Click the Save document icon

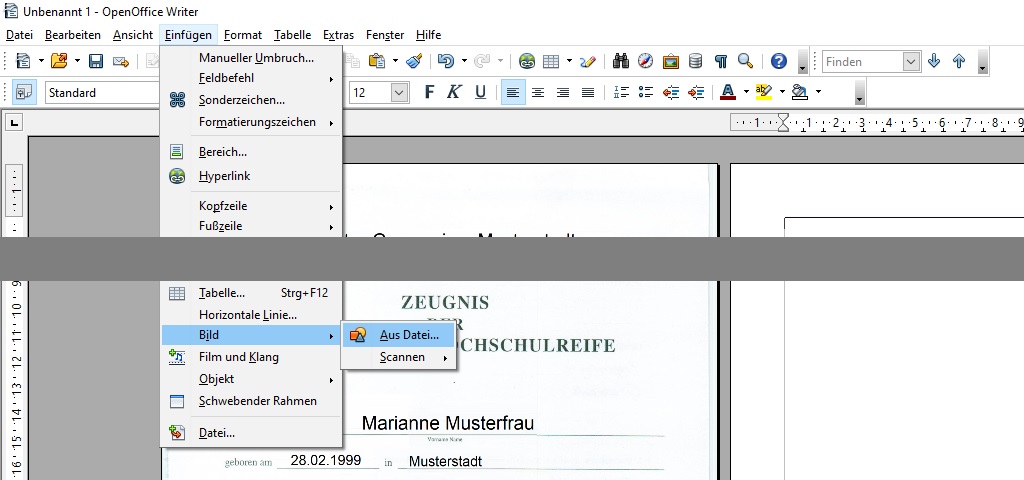tap(96, 61)
